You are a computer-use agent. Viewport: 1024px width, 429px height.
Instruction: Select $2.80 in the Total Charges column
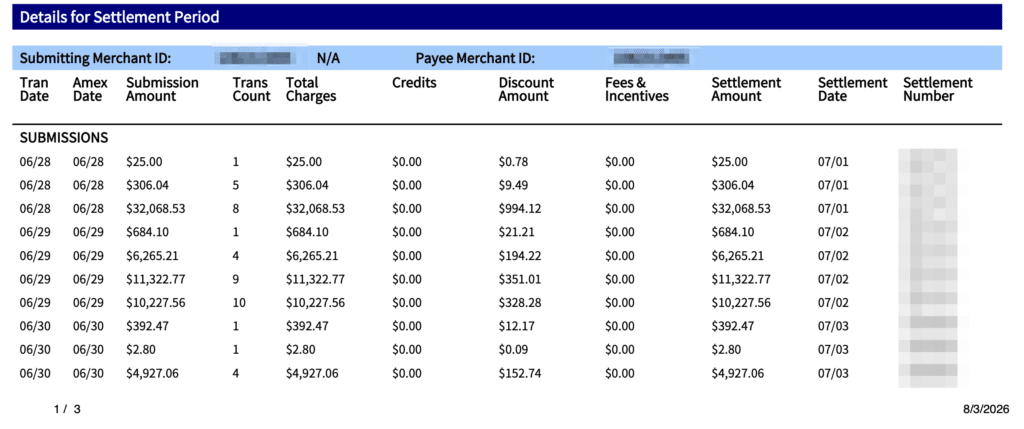(x=301, y=350)
